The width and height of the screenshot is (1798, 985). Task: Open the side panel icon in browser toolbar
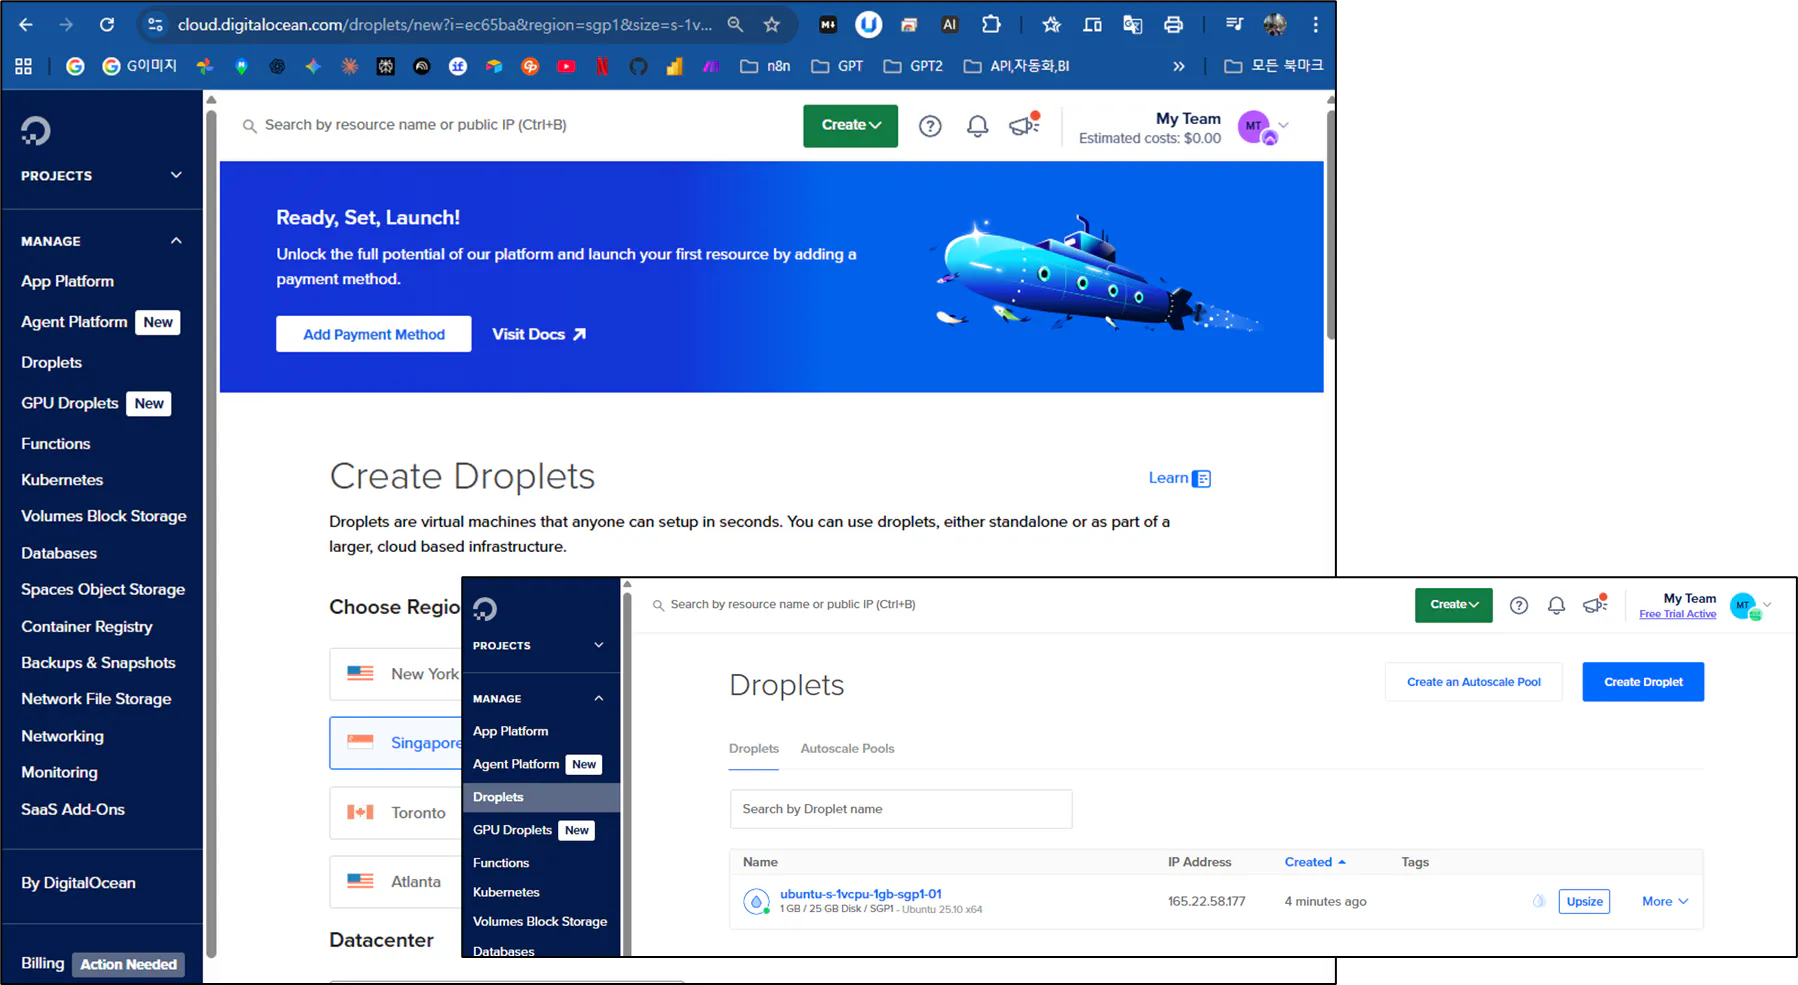pos(1092,25)
